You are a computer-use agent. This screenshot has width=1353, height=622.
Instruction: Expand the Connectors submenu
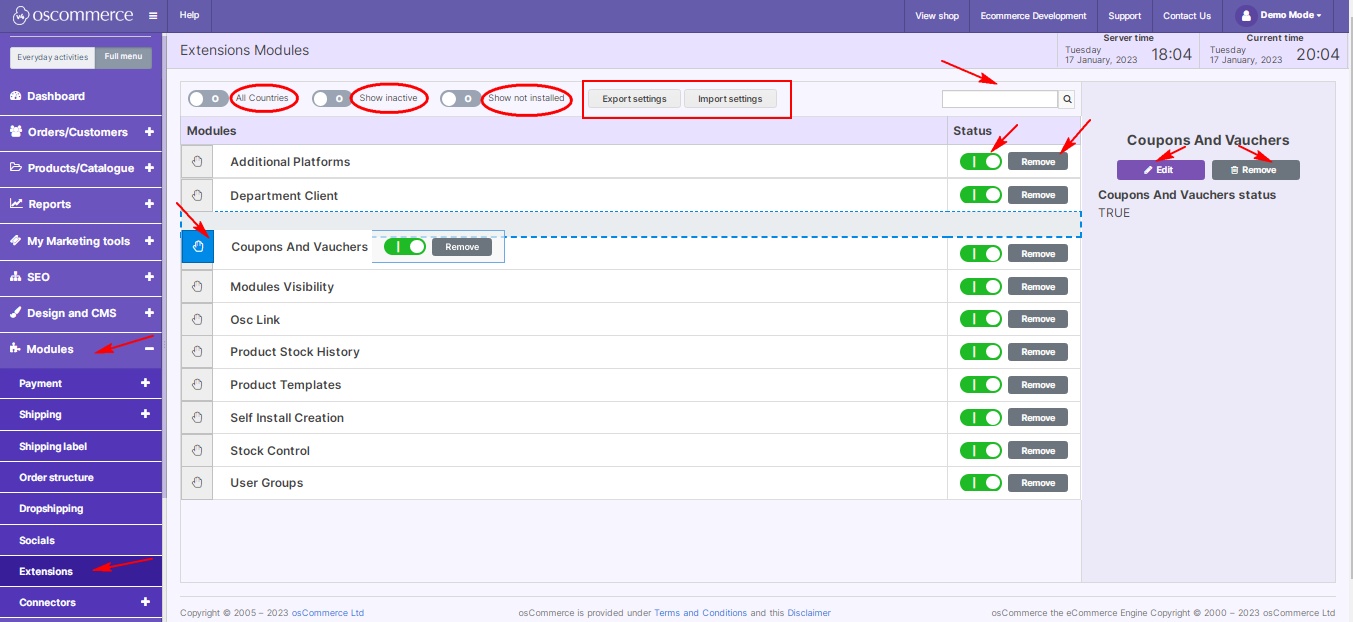pos(145,602)
